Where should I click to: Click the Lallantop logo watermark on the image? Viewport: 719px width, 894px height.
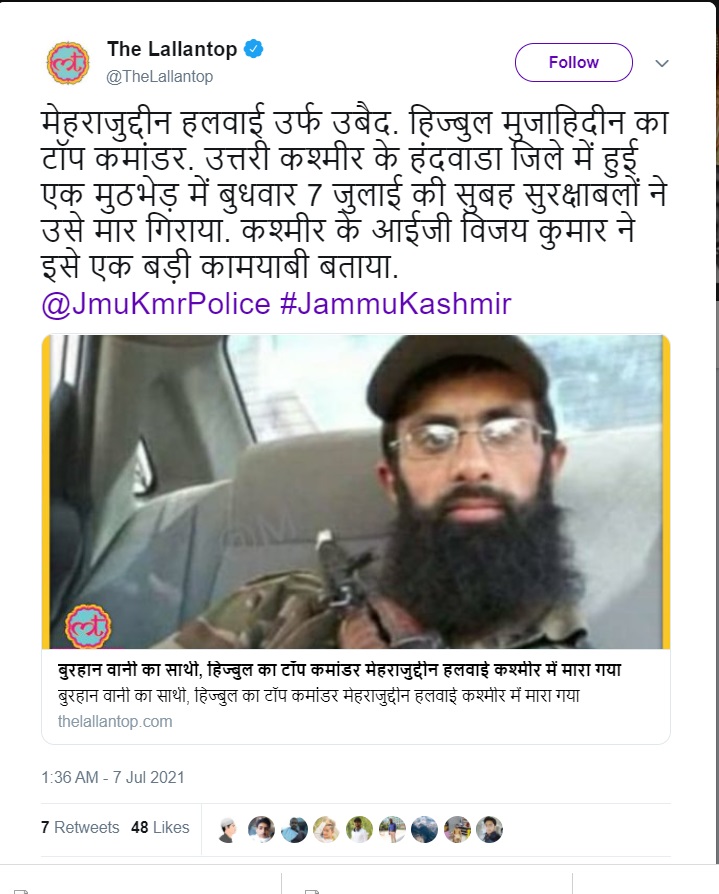[x=88, y=626]
